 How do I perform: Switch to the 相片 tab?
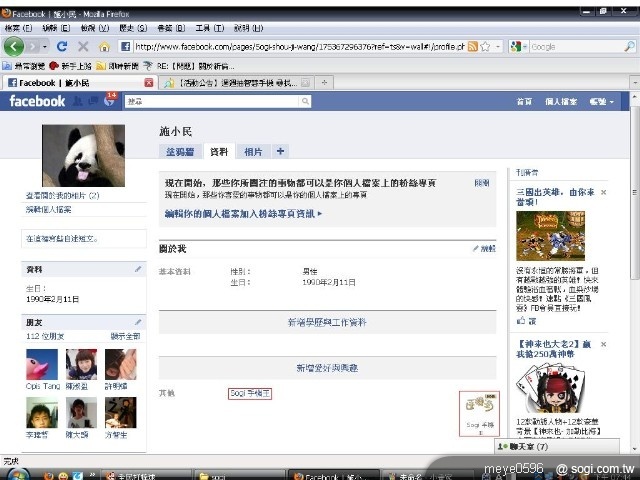(x=253, y=152)
